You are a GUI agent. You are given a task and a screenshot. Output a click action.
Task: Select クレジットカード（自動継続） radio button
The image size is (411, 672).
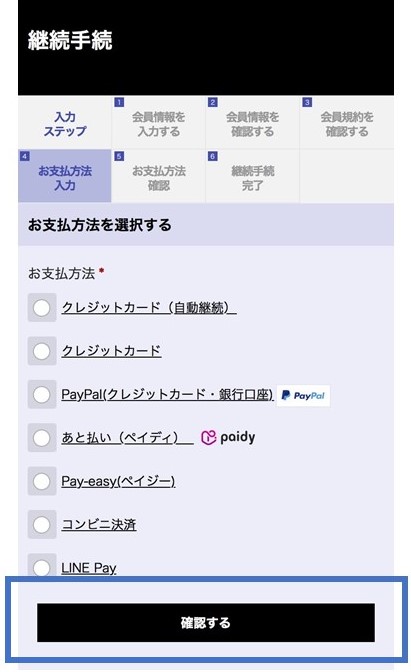coord(42,307)
